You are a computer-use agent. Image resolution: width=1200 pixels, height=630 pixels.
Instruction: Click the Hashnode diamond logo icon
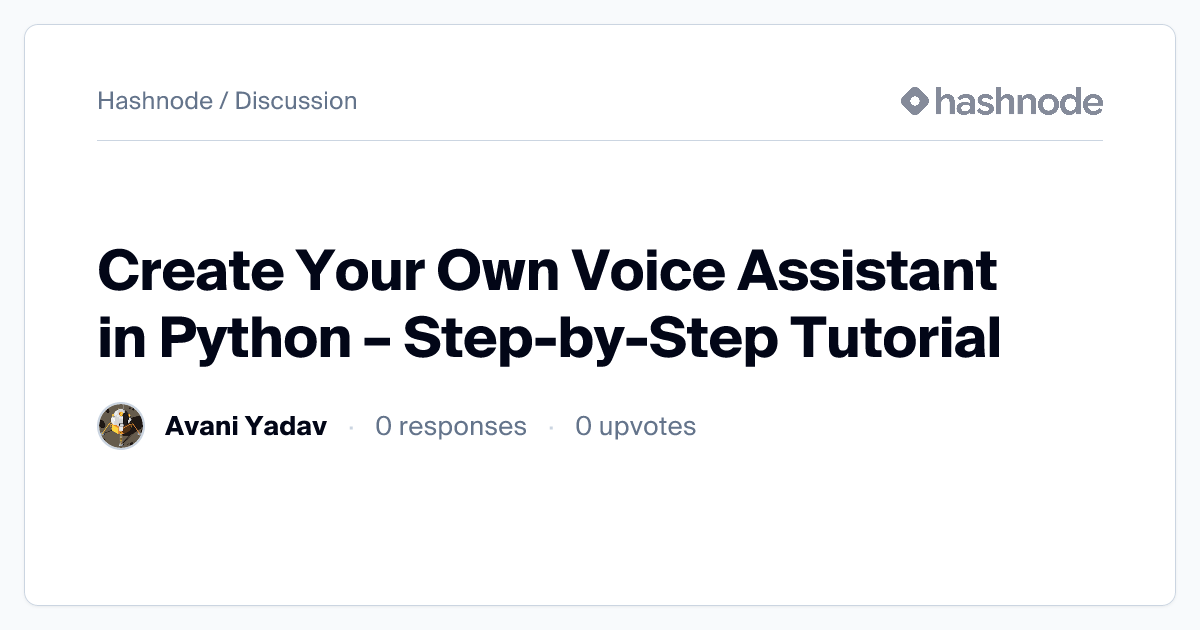(x=915, y=101)
